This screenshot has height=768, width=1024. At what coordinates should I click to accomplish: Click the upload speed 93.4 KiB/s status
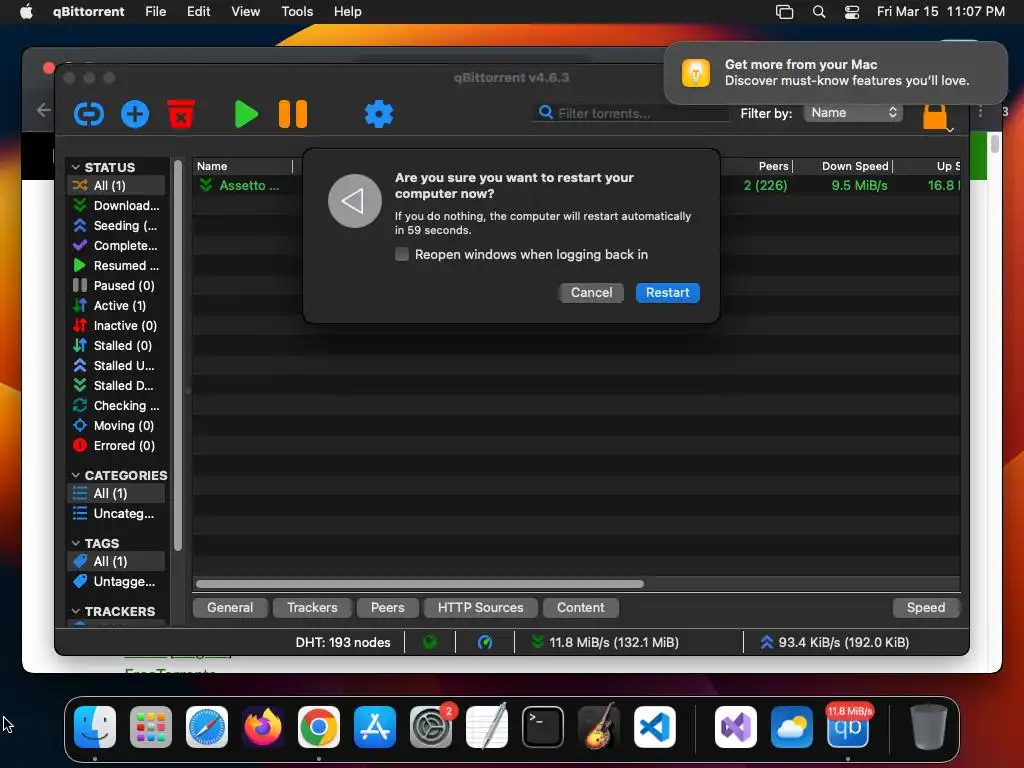click(835, 643)
